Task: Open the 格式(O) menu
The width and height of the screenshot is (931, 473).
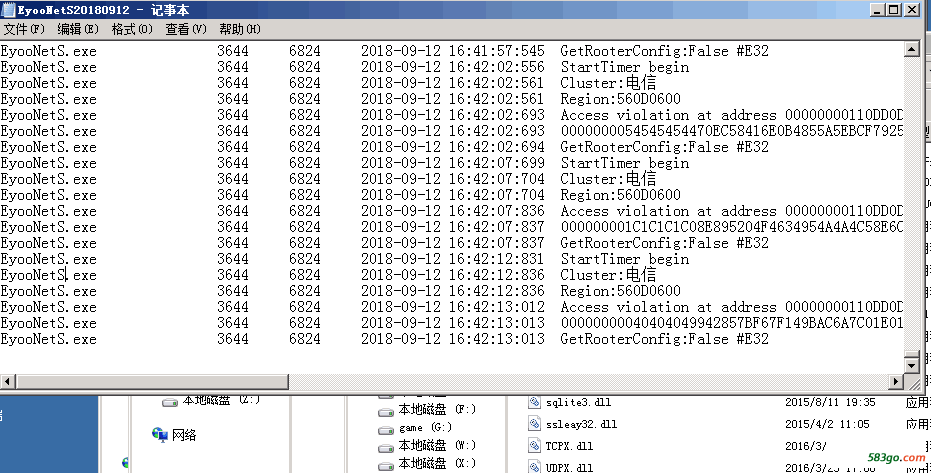Action: (x=132, y=29)
